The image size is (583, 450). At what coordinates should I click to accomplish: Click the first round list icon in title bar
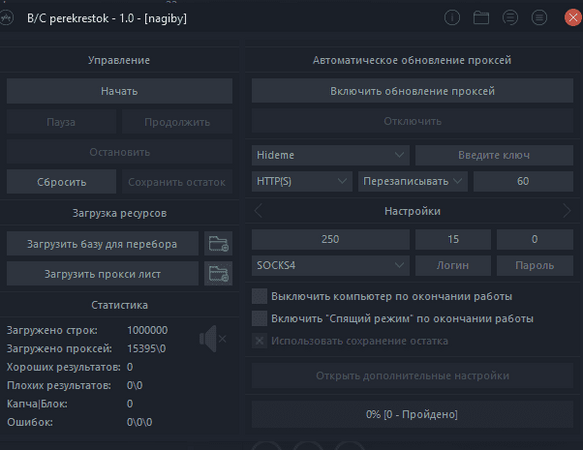click(x=510, y=17)
